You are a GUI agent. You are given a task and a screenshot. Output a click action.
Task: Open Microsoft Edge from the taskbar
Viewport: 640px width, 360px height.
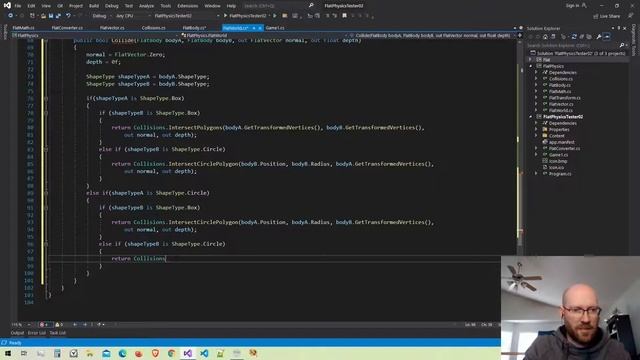pos(122,353)
